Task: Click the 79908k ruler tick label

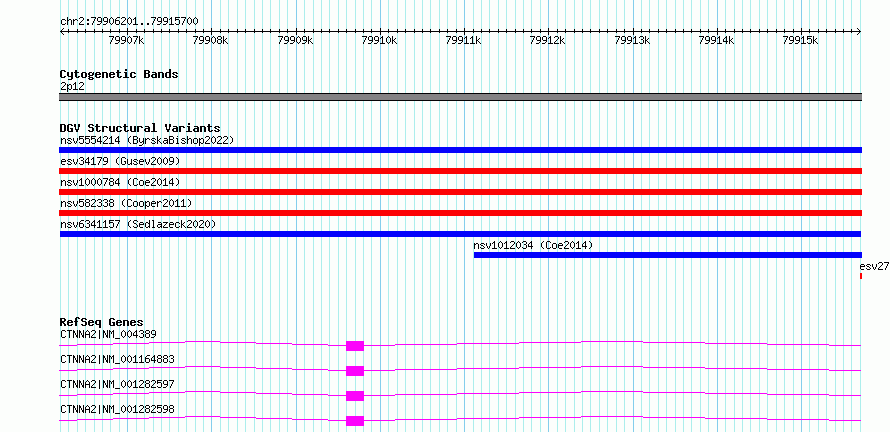Action: (x=211, y=40)
